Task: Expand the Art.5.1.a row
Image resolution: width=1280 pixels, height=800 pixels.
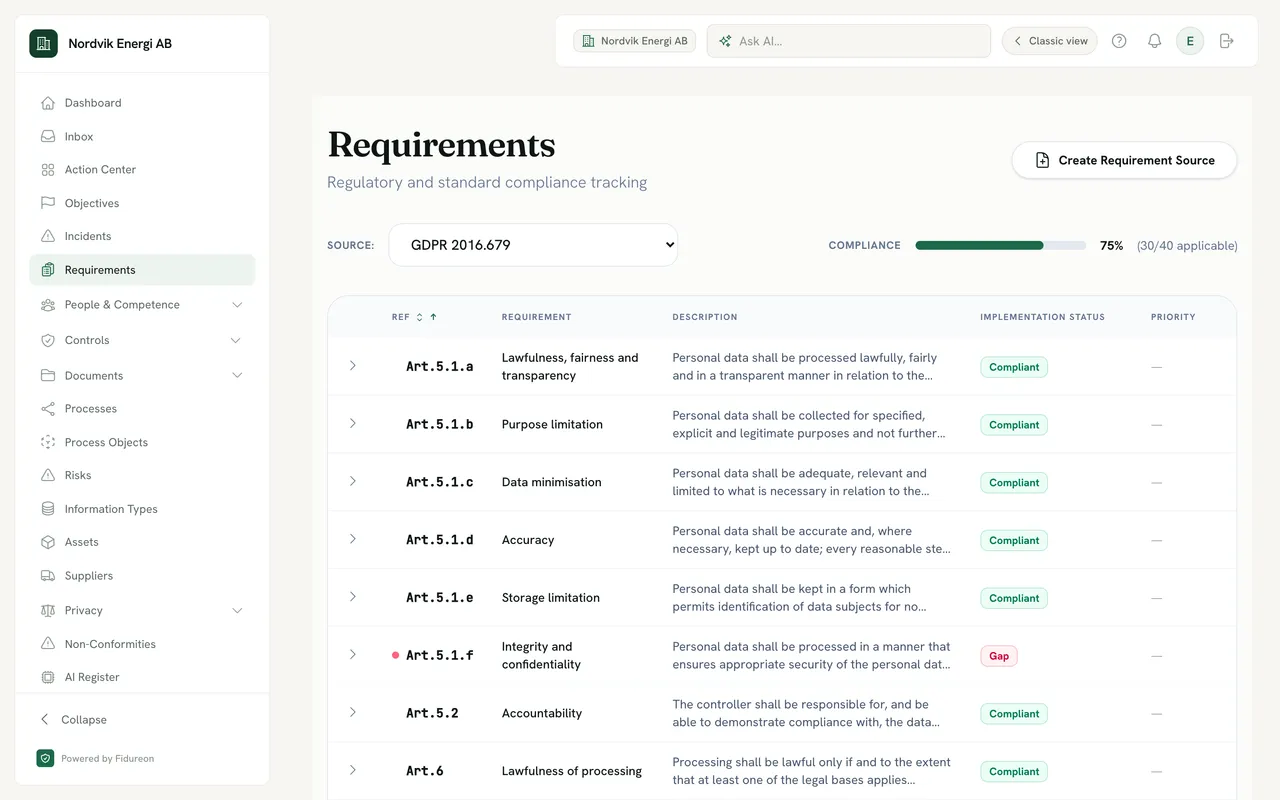Action: [x=352, y=366]
